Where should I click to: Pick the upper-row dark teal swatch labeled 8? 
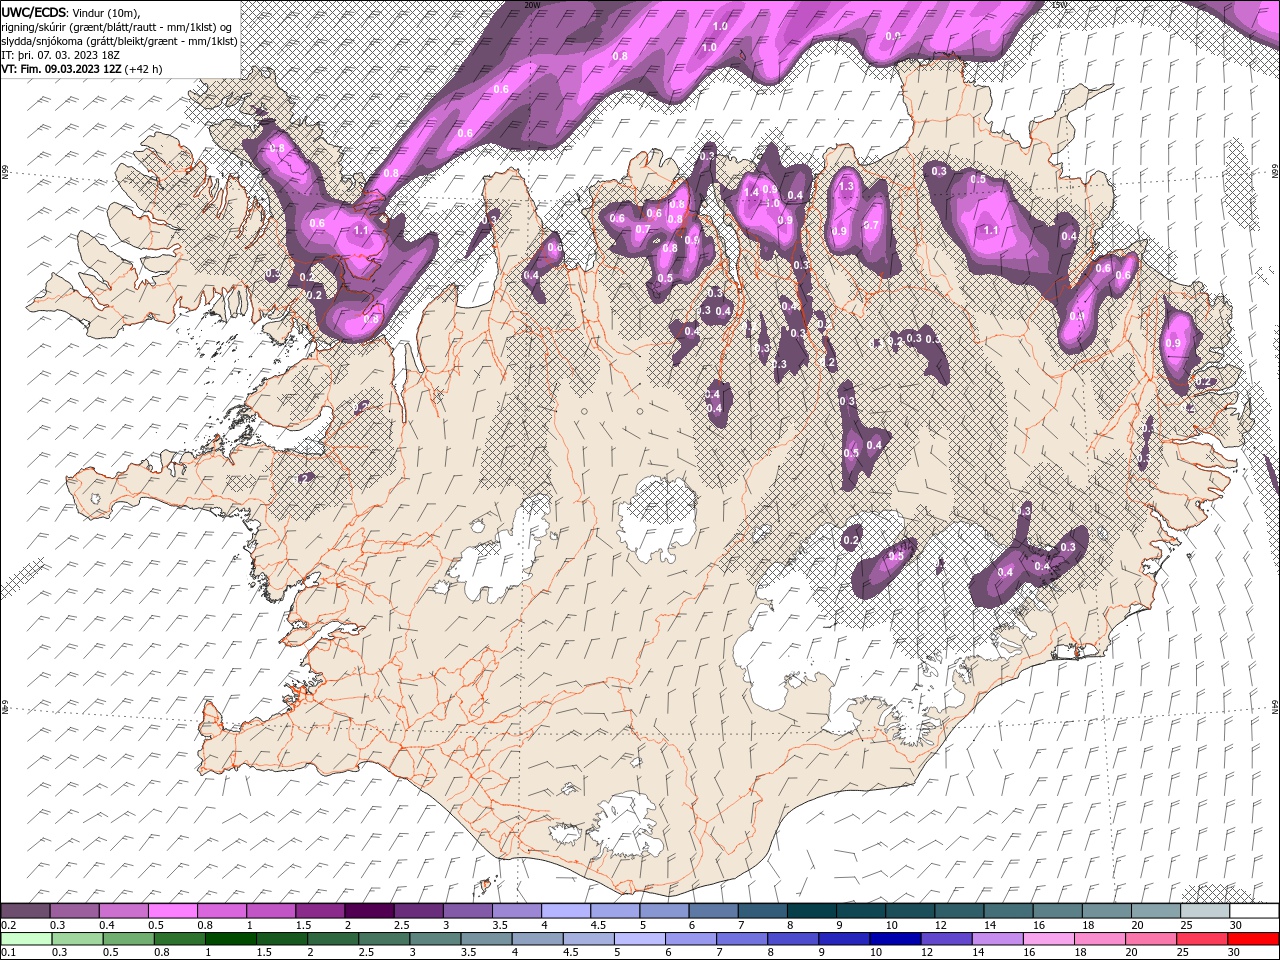(x=811, y=910)
